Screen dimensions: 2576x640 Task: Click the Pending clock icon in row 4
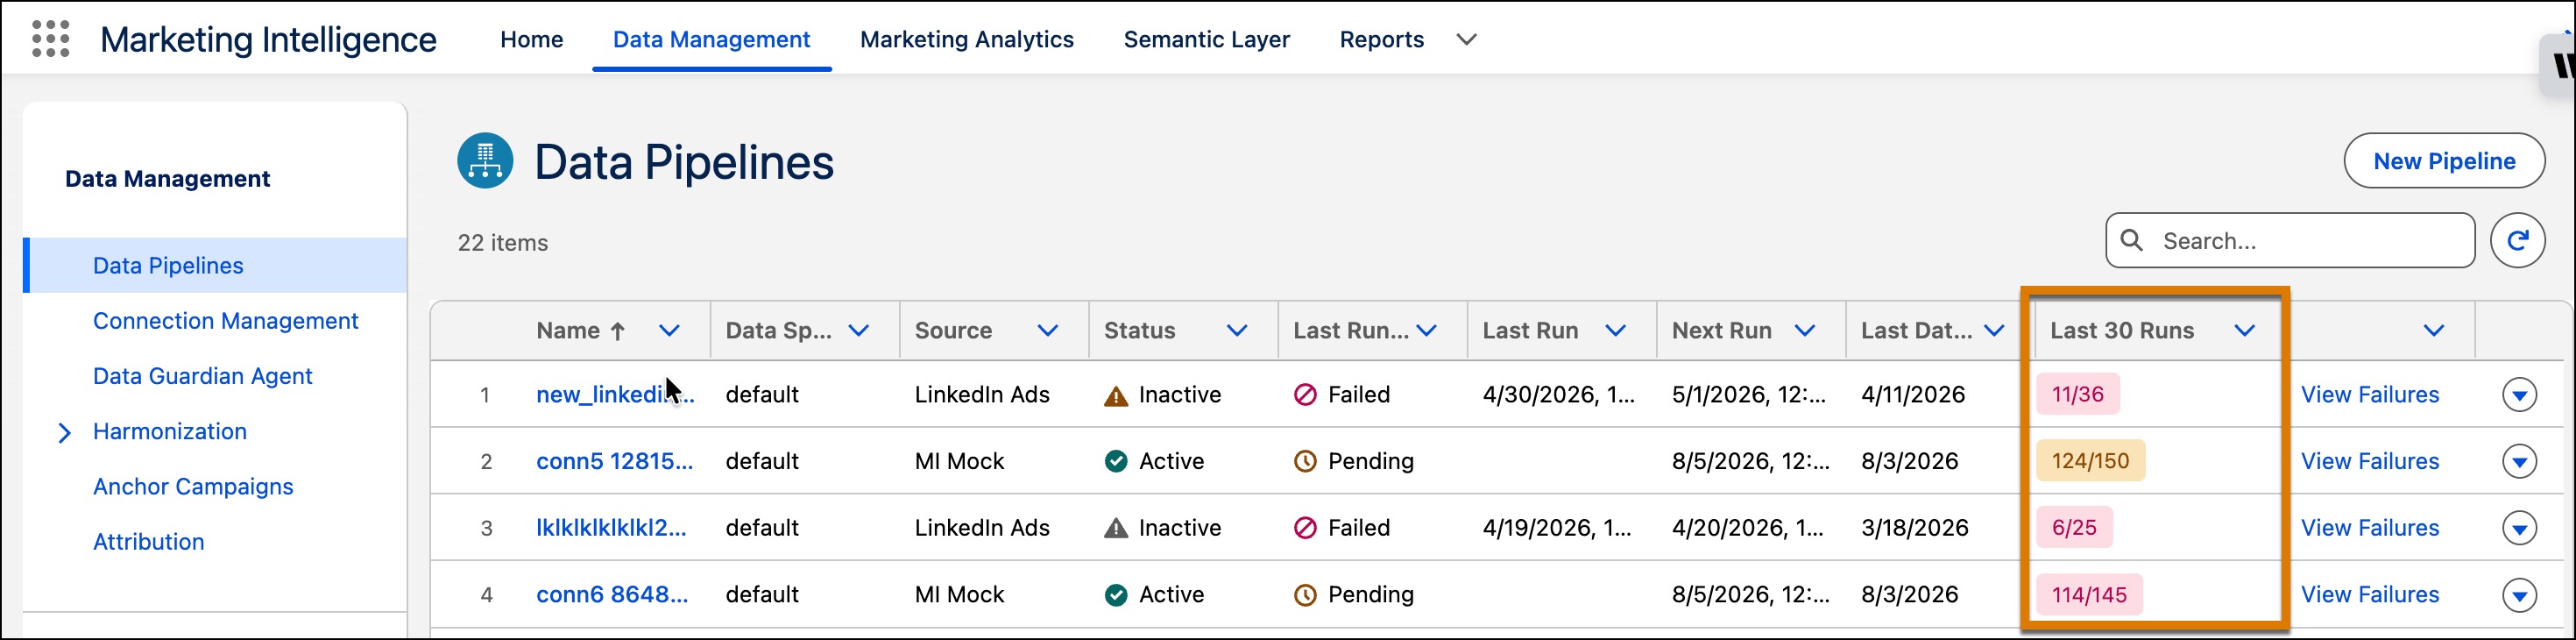[1305, 595]
